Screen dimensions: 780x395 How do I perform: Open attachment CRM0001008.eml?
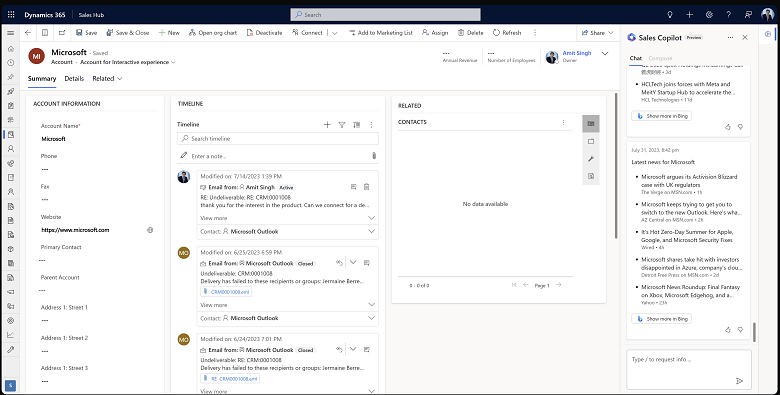[226, 292]
